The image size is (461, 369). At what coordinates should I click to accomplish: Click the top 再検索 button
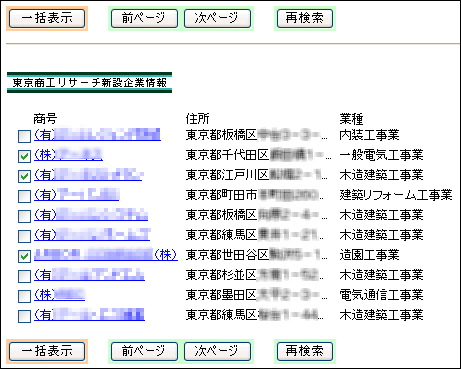coord(305,18)
